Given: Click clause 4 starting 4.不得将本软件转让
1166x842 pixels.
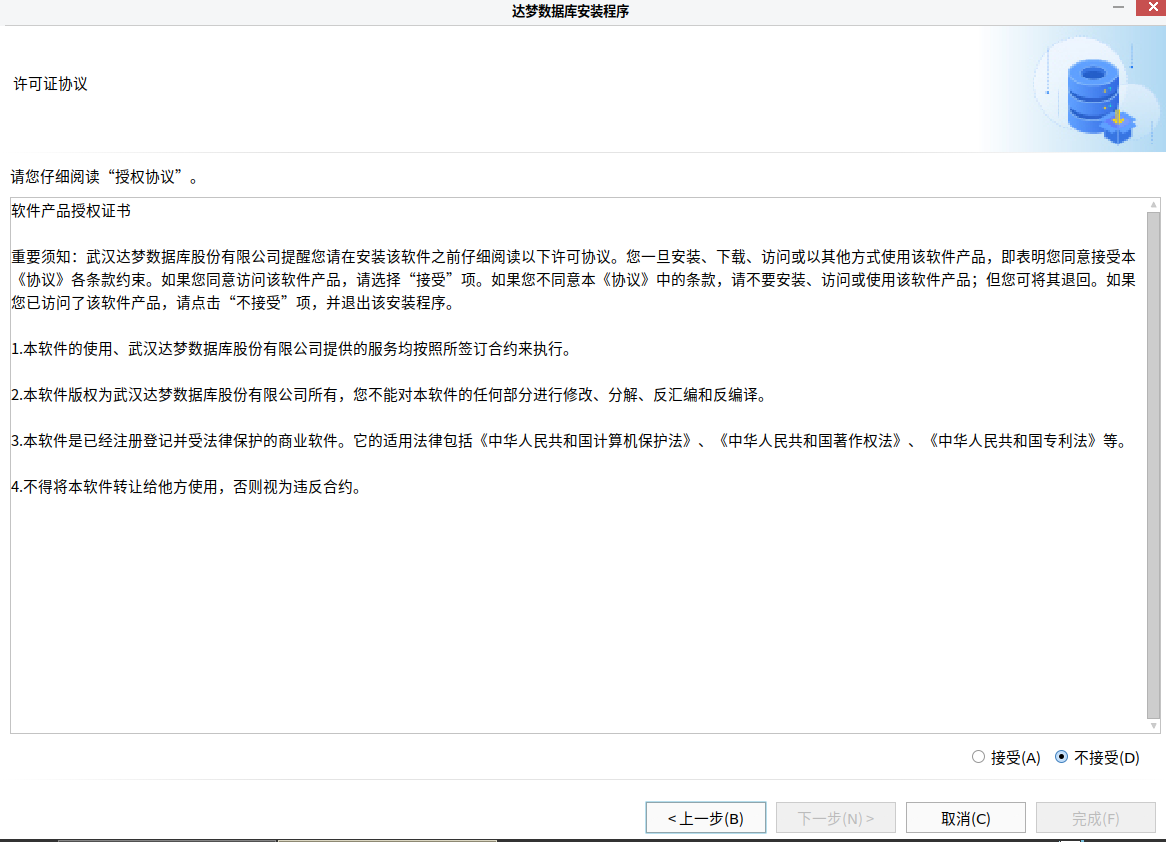Looking at the screenshot, I should click(188, 487).
